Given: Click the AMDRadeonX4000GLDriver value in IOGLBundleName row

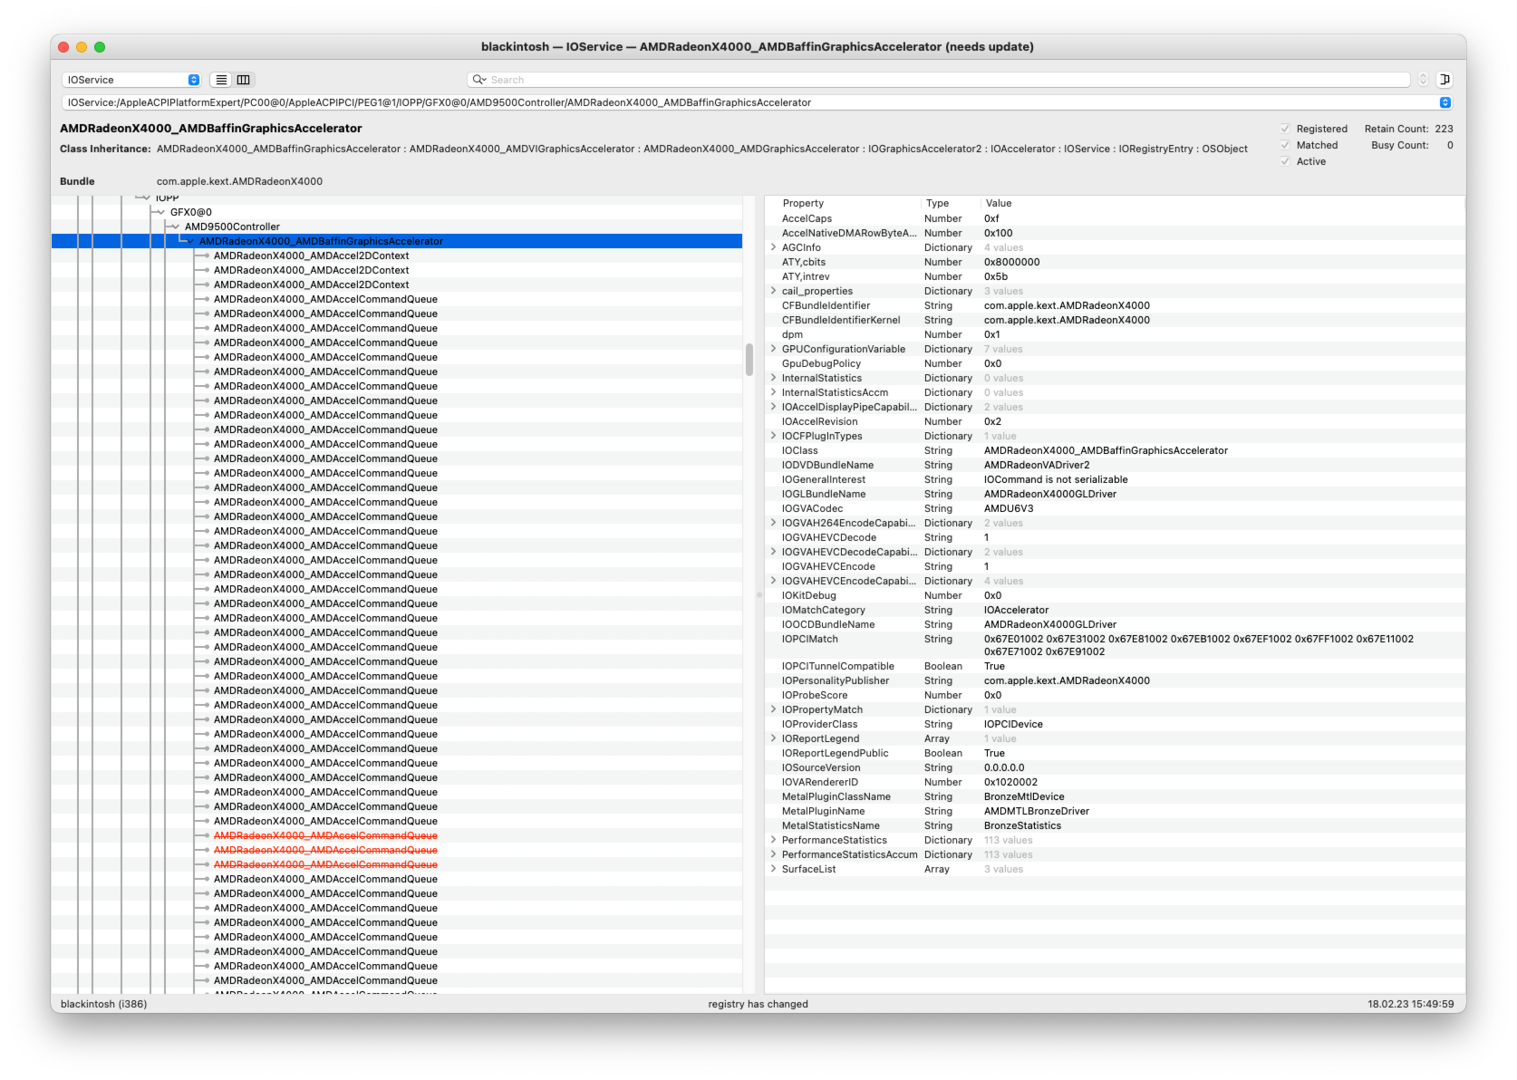Looking at the screenshot, I should 1050,494.
